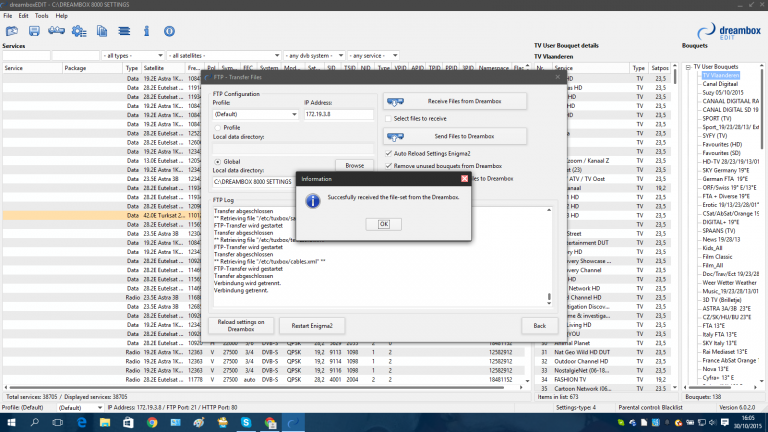Screen dimensions: 768x432
Task: Enable the Select files to receive checkbox
Action: (x=388, y=119)
